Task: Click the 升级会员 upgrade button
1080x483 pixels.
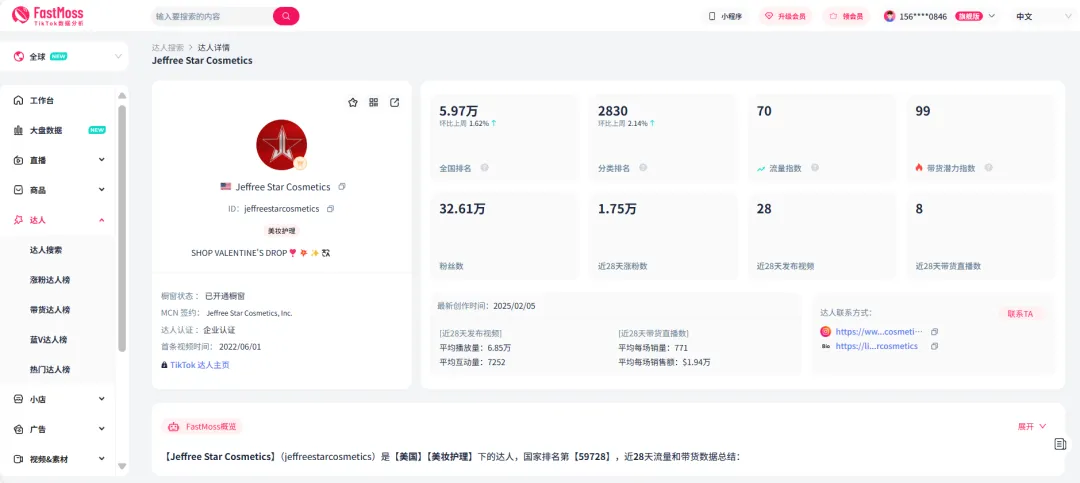Action: (x=785, y=16)
